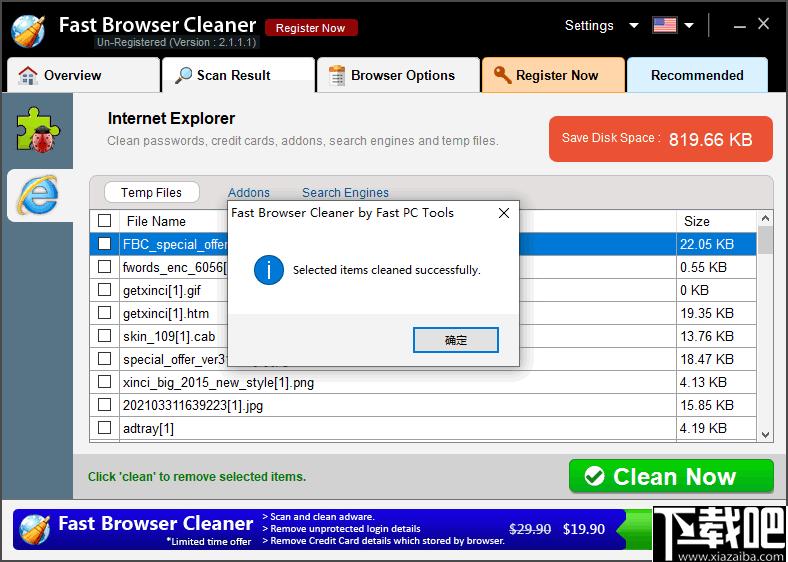Click the Save Disk Space 819.66 KB badge
The height and width of the screenshot is (562, 788).
(x=661, y=139)
